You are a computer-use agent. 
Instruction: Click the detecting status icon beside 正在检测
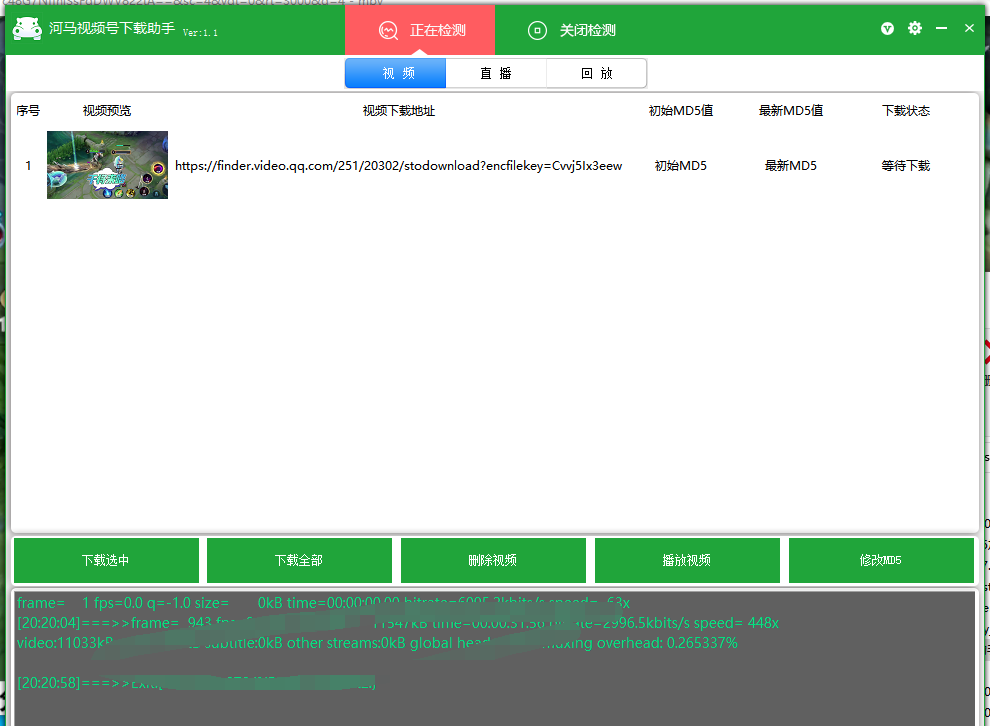click(x=389, y=30)
